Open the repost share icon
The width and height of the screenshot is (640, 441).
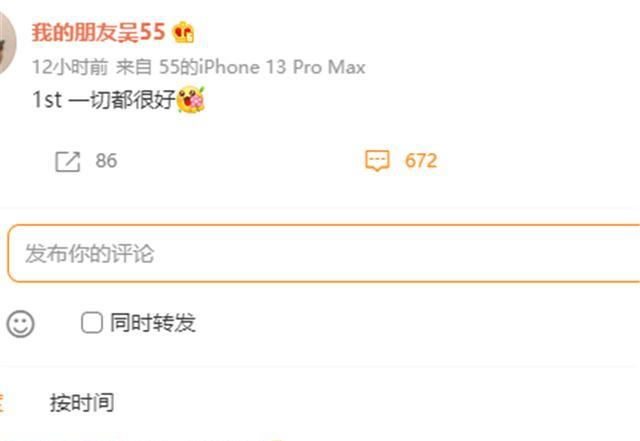coord(68,162)
